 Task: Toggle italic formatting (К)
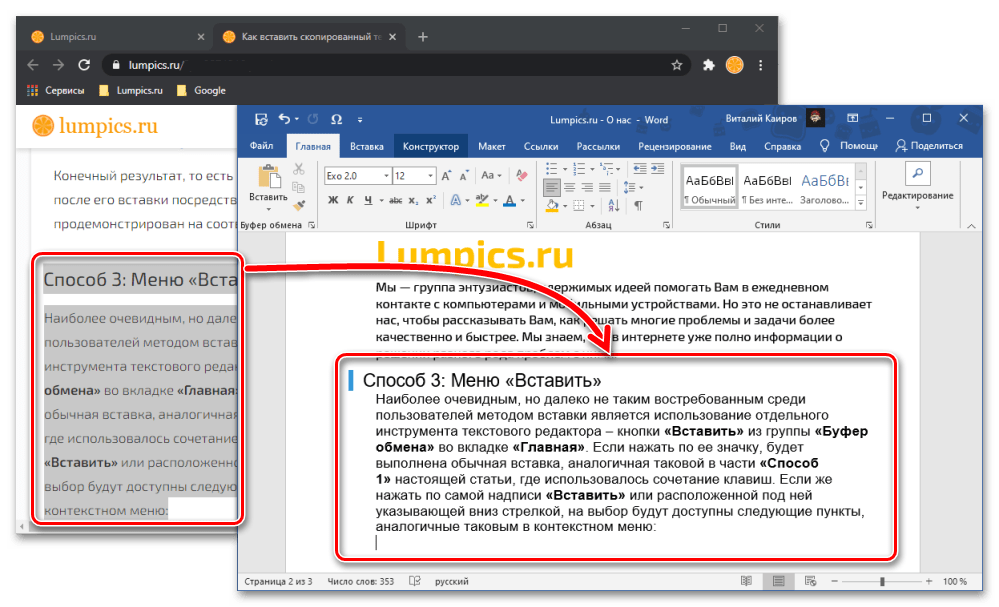click(350, 200)
